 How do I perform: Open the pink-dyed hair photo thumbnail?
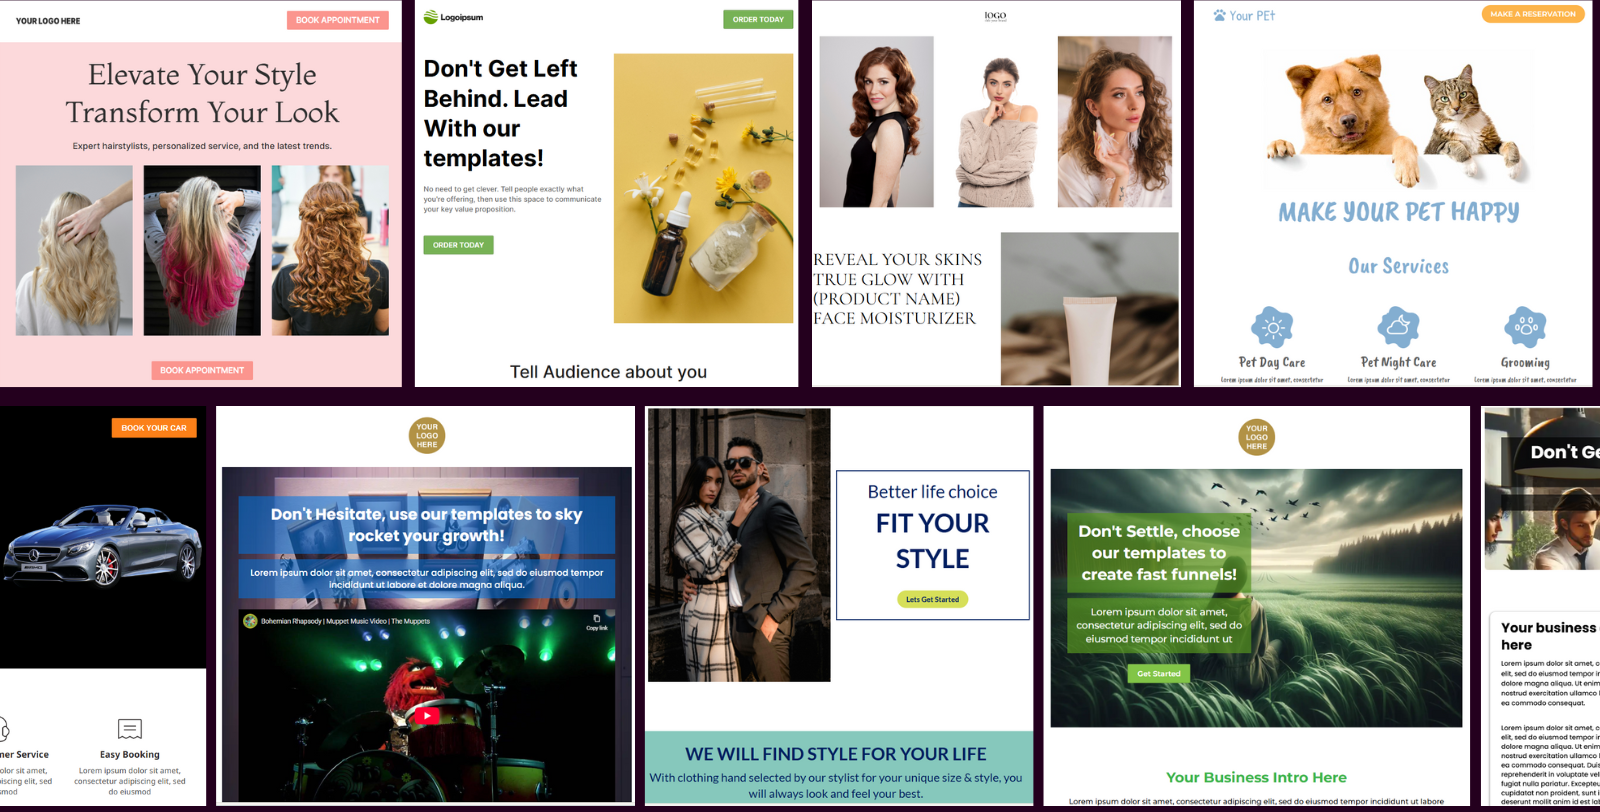[202, 250]
